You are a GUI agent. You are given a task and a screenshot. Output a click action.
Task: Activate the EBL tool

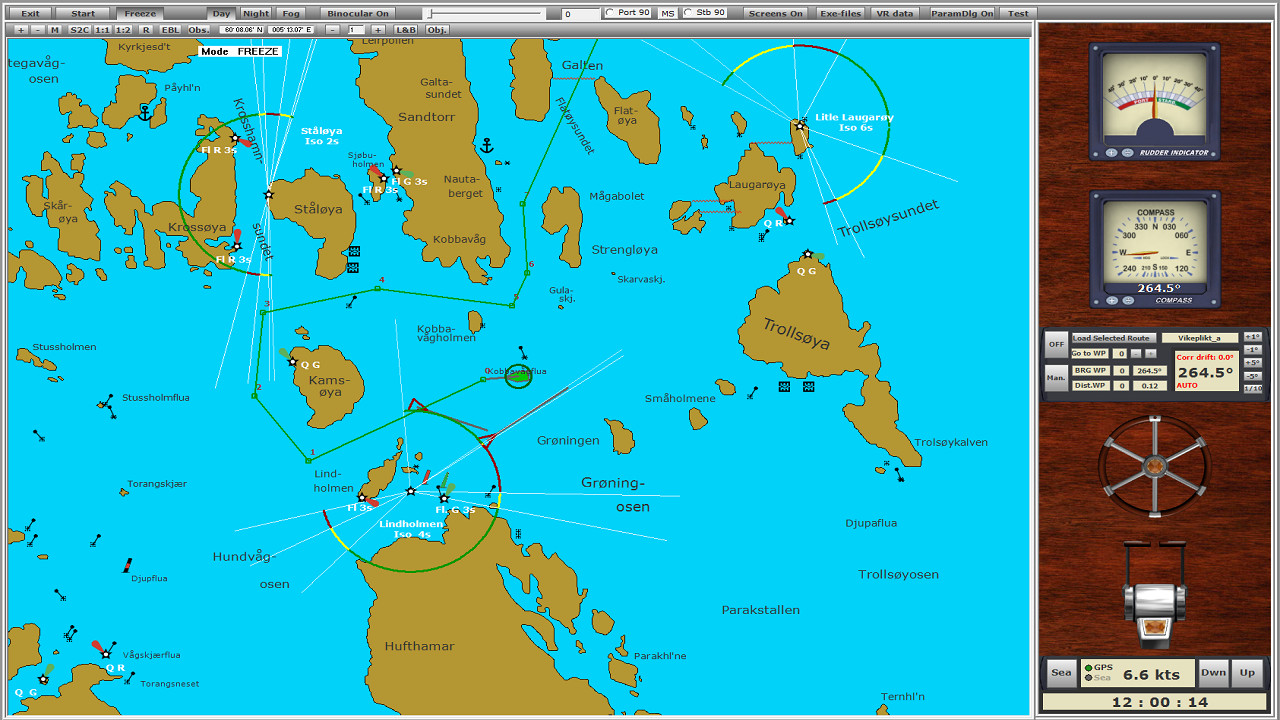point(172,29)
